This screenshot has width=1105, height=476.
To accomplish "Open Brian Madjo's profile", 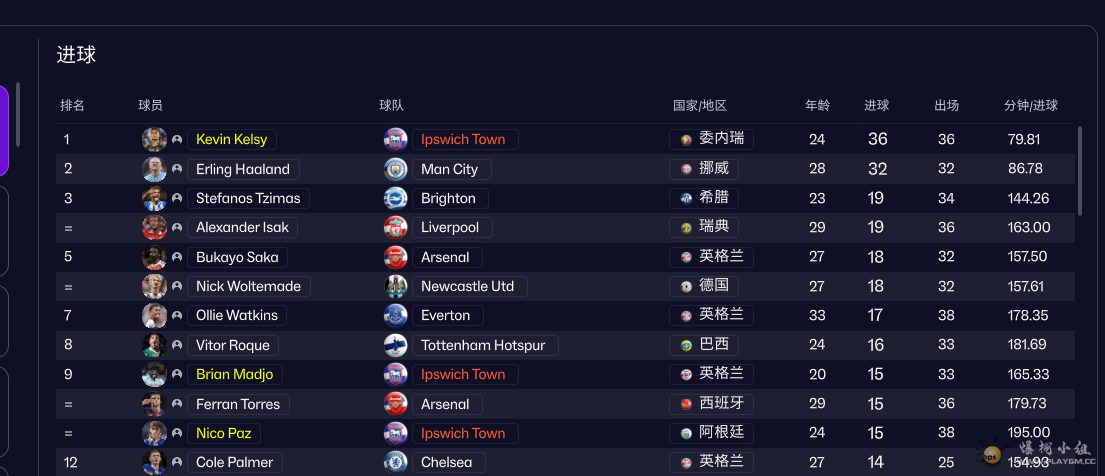I will coord(235,374).
